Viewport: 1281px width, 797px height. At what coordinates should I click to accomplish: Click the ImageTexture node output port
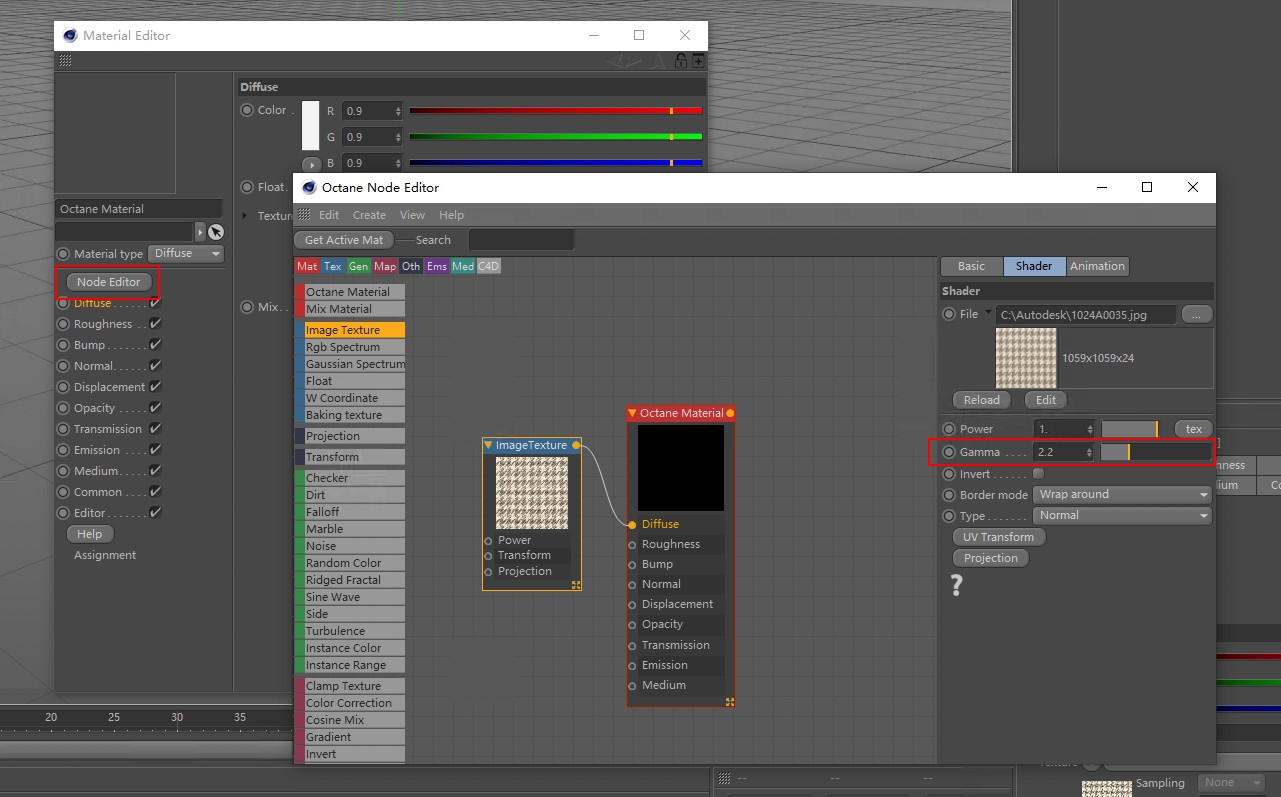(x=577, y=445)
